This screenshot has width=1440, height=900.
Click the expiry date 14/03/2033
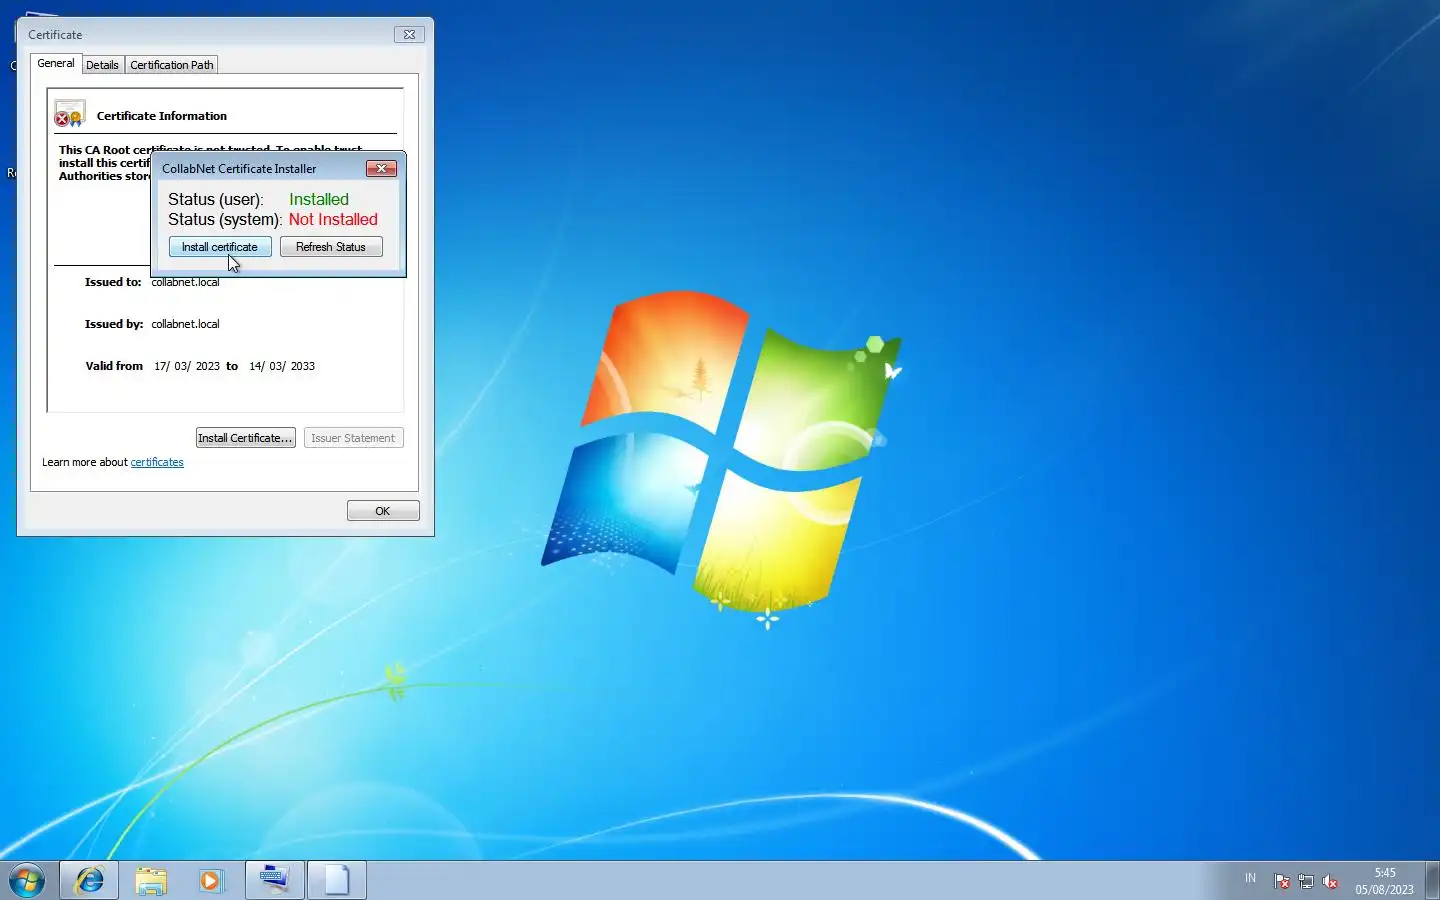[282, 366]
